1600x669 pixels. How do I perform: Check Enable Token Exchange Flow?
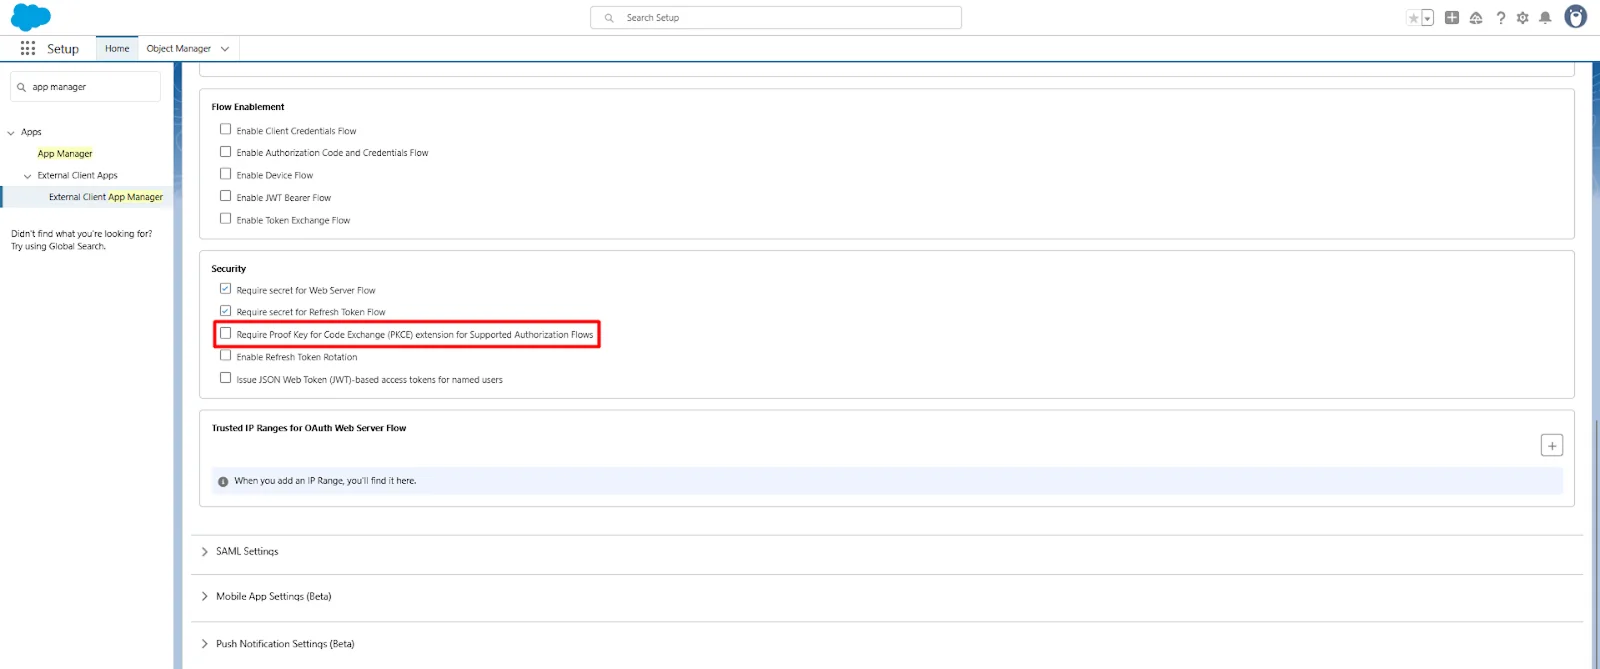click(225, 219)
